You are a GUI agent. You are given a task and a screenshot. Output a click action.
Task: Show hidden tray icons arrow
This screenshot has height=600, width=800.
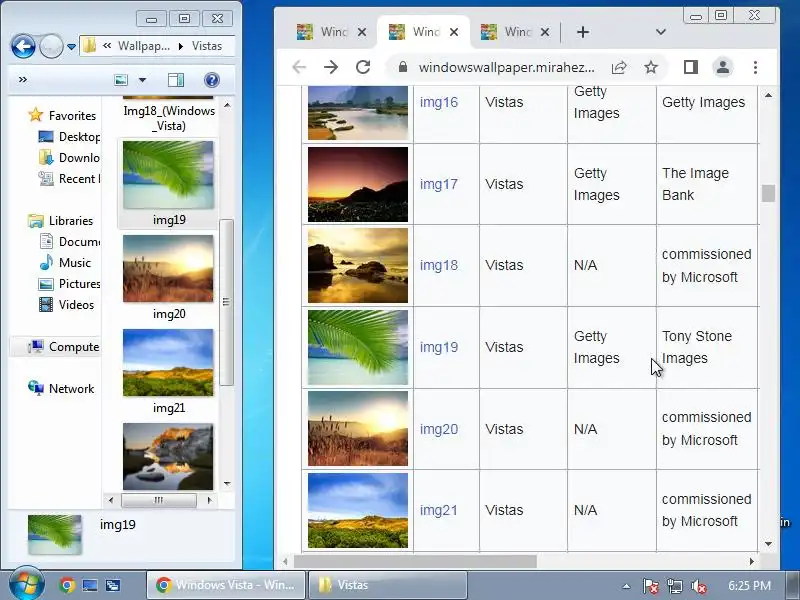click(627, 586)
